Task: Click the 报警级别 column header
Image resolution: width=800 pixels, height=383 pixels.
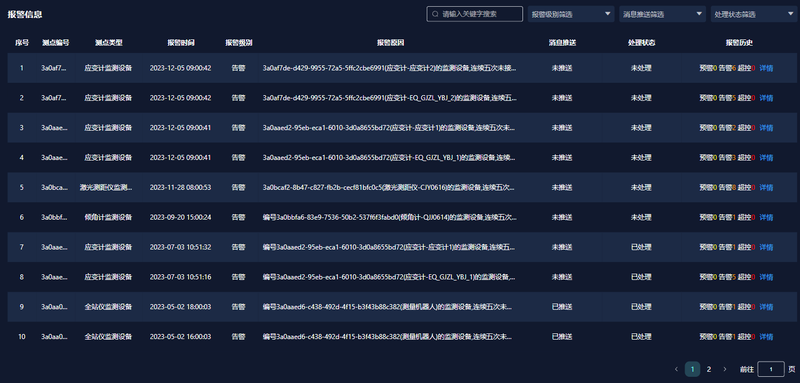Action: pos(239,43)
